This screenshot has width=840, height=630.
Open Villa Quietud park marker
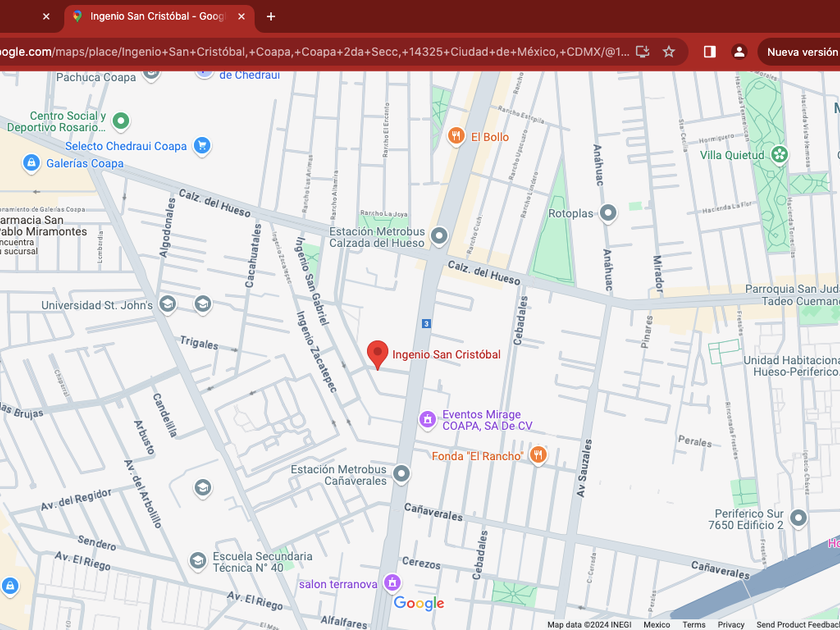779,155
